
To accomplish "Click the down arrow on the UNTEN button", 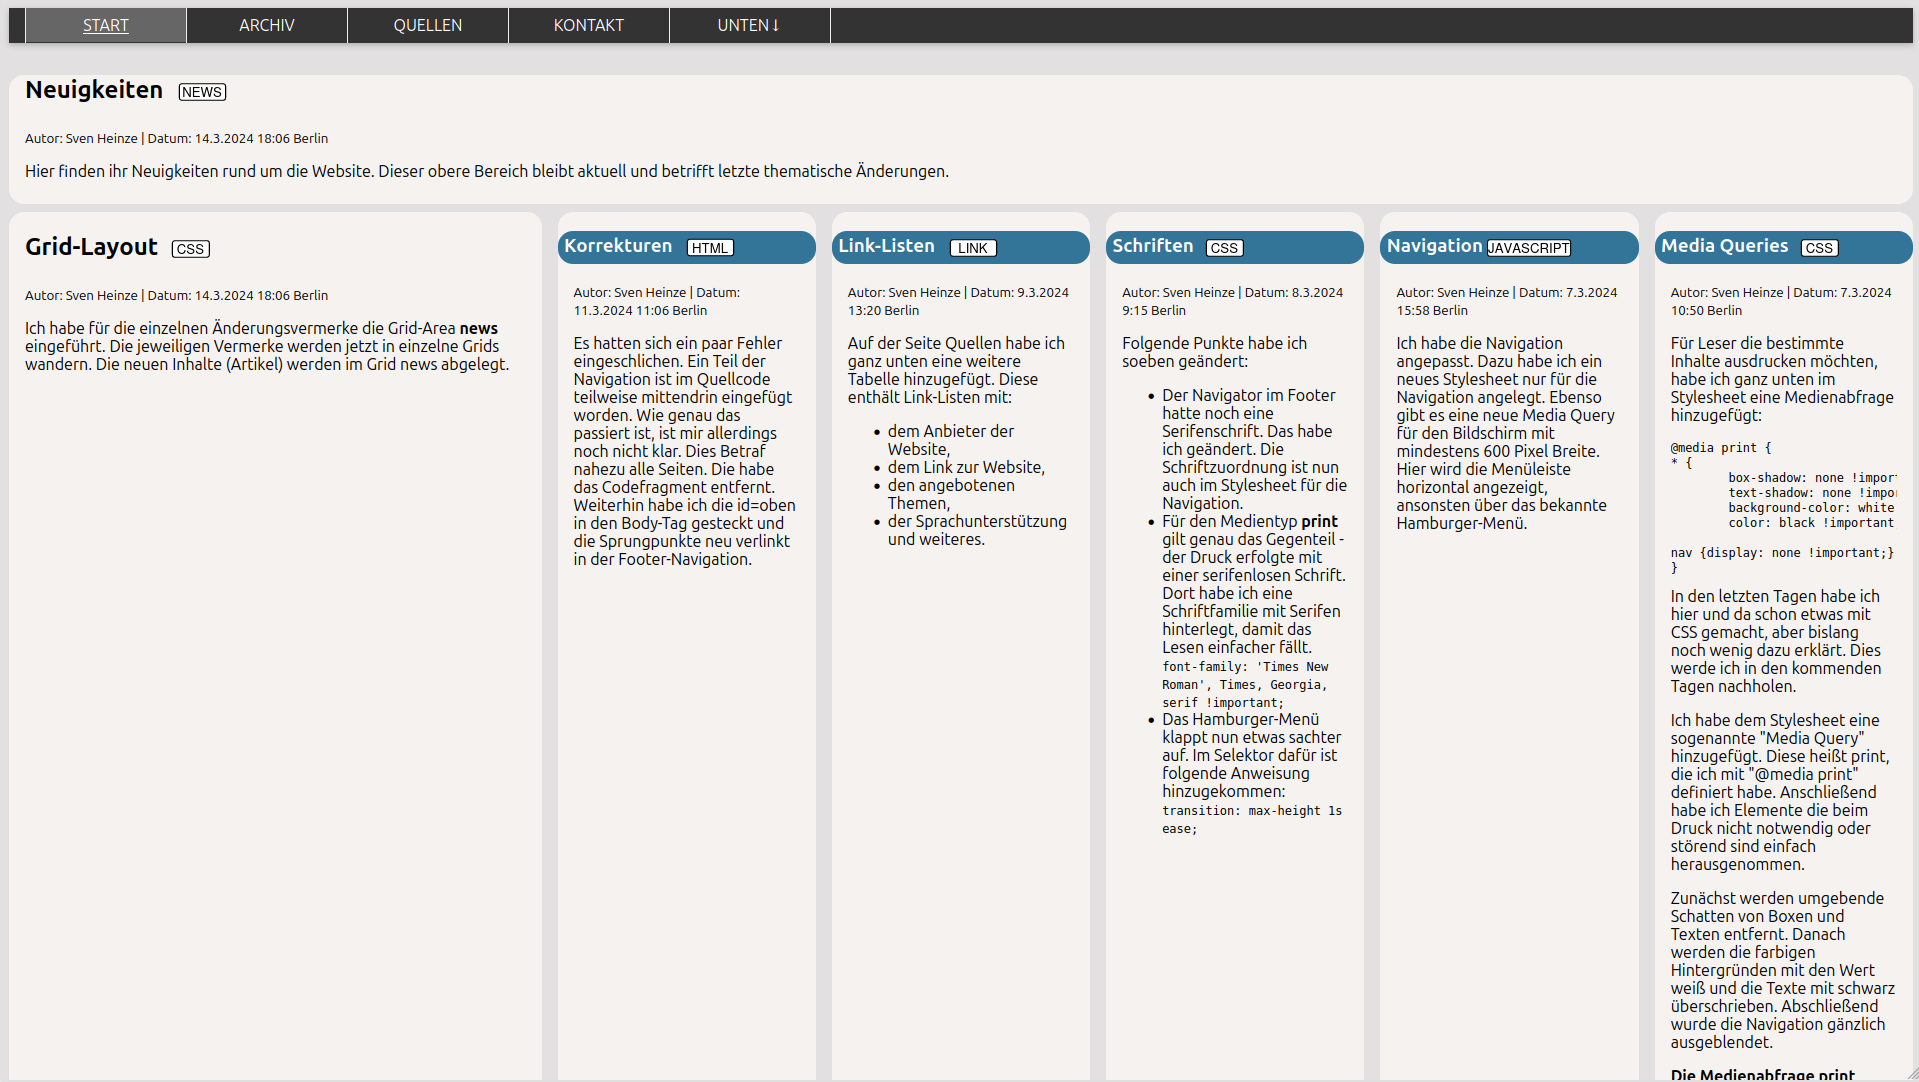I will [777, 25].
